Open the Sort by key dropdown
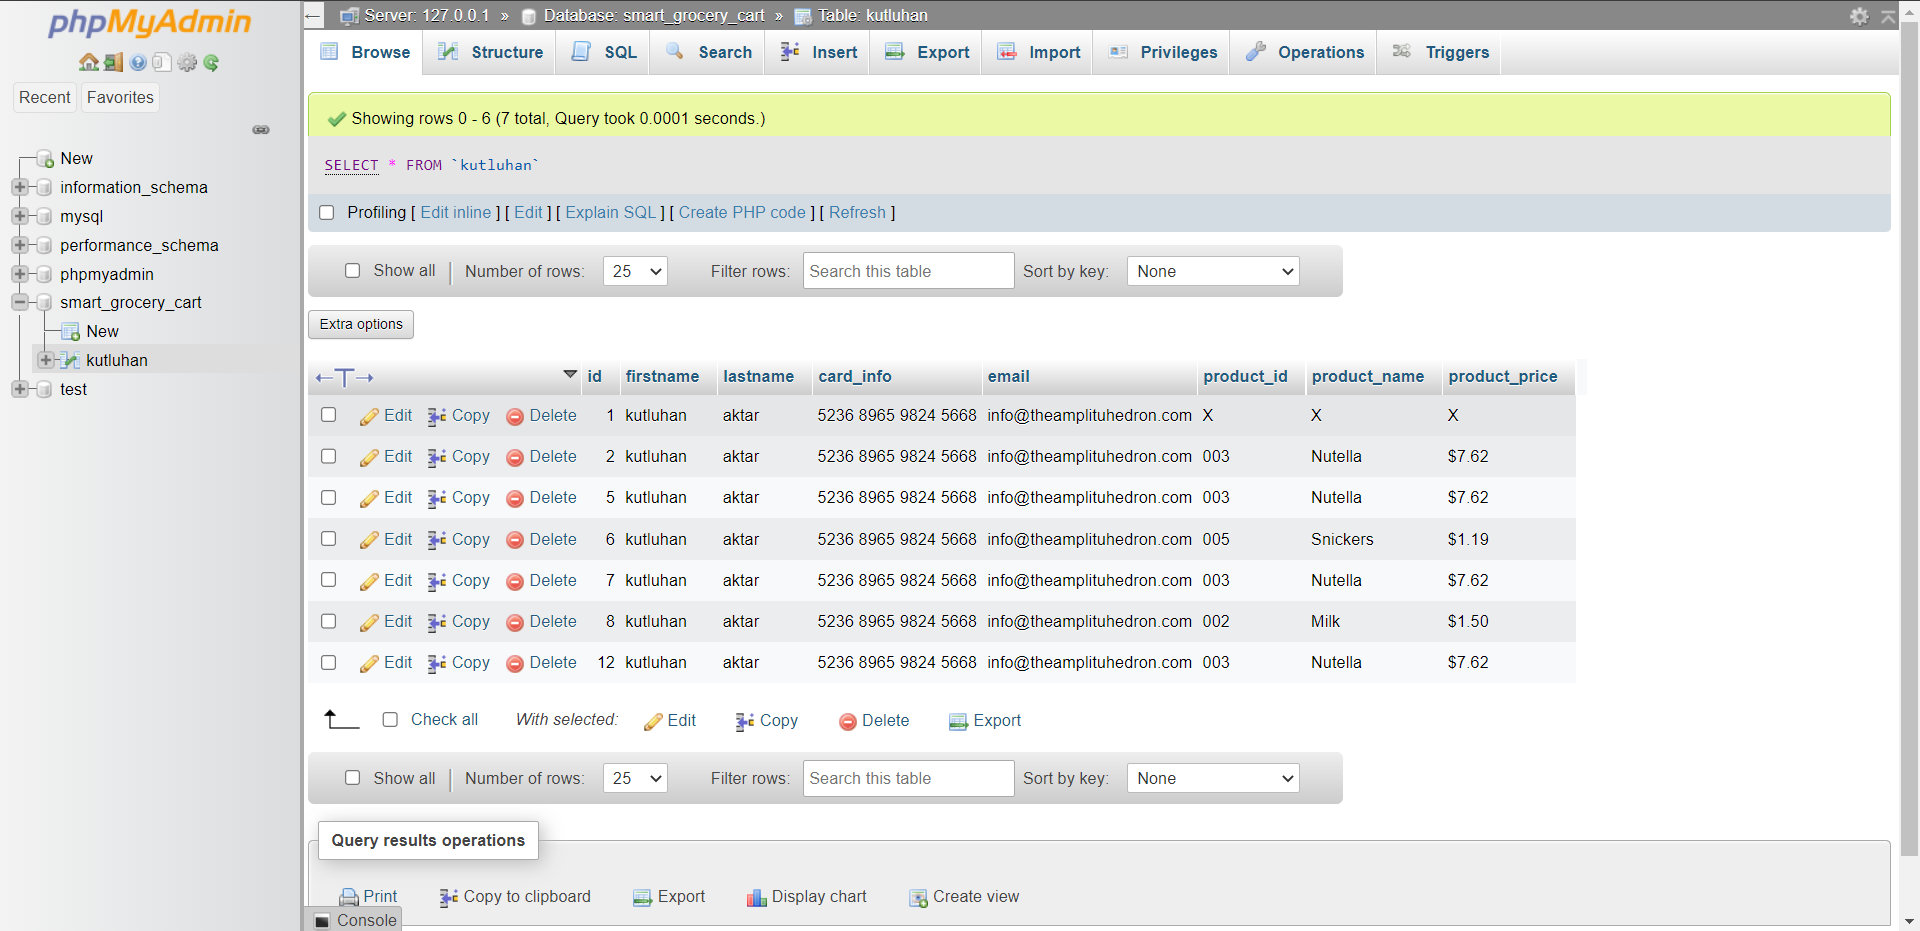Viewport: 1920px width, 931px height. coord(1211,270)
